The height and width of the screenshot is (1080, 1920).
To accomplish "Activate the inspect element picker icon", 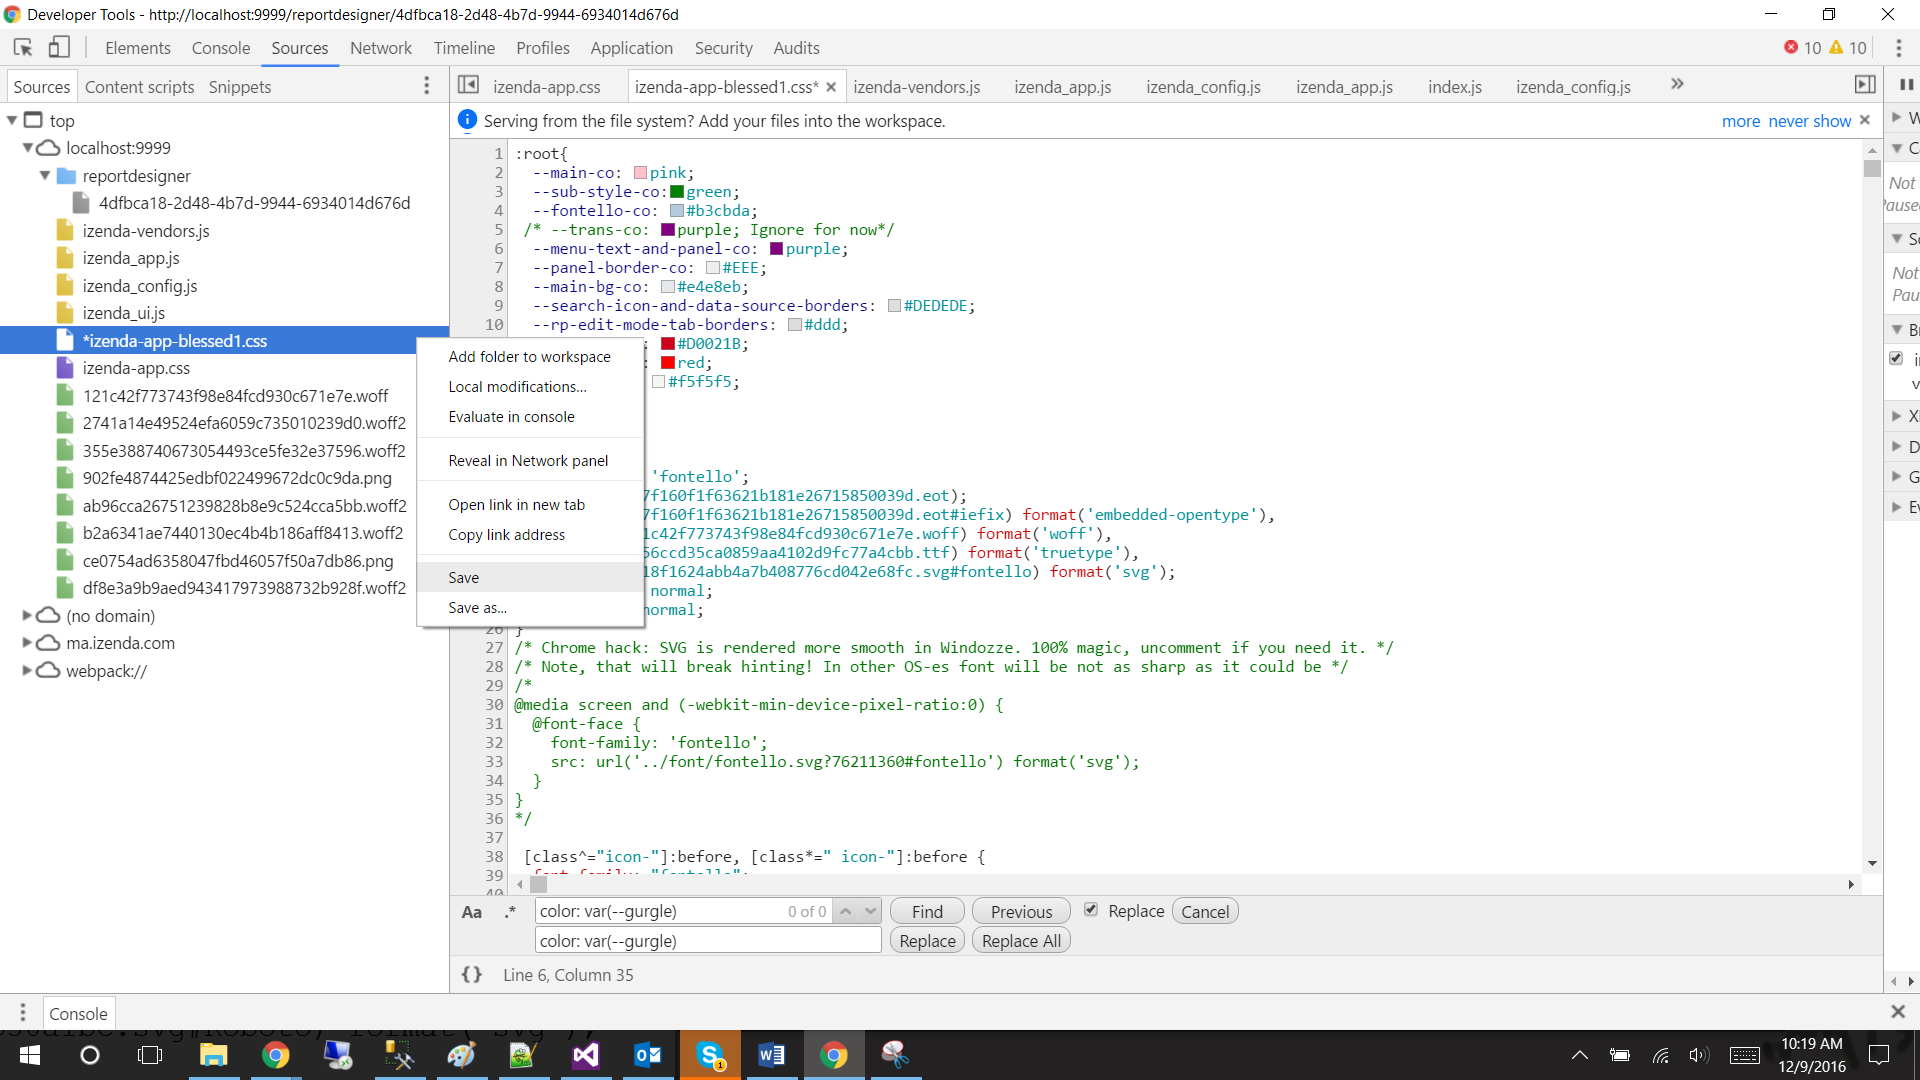I will (23, 47).
